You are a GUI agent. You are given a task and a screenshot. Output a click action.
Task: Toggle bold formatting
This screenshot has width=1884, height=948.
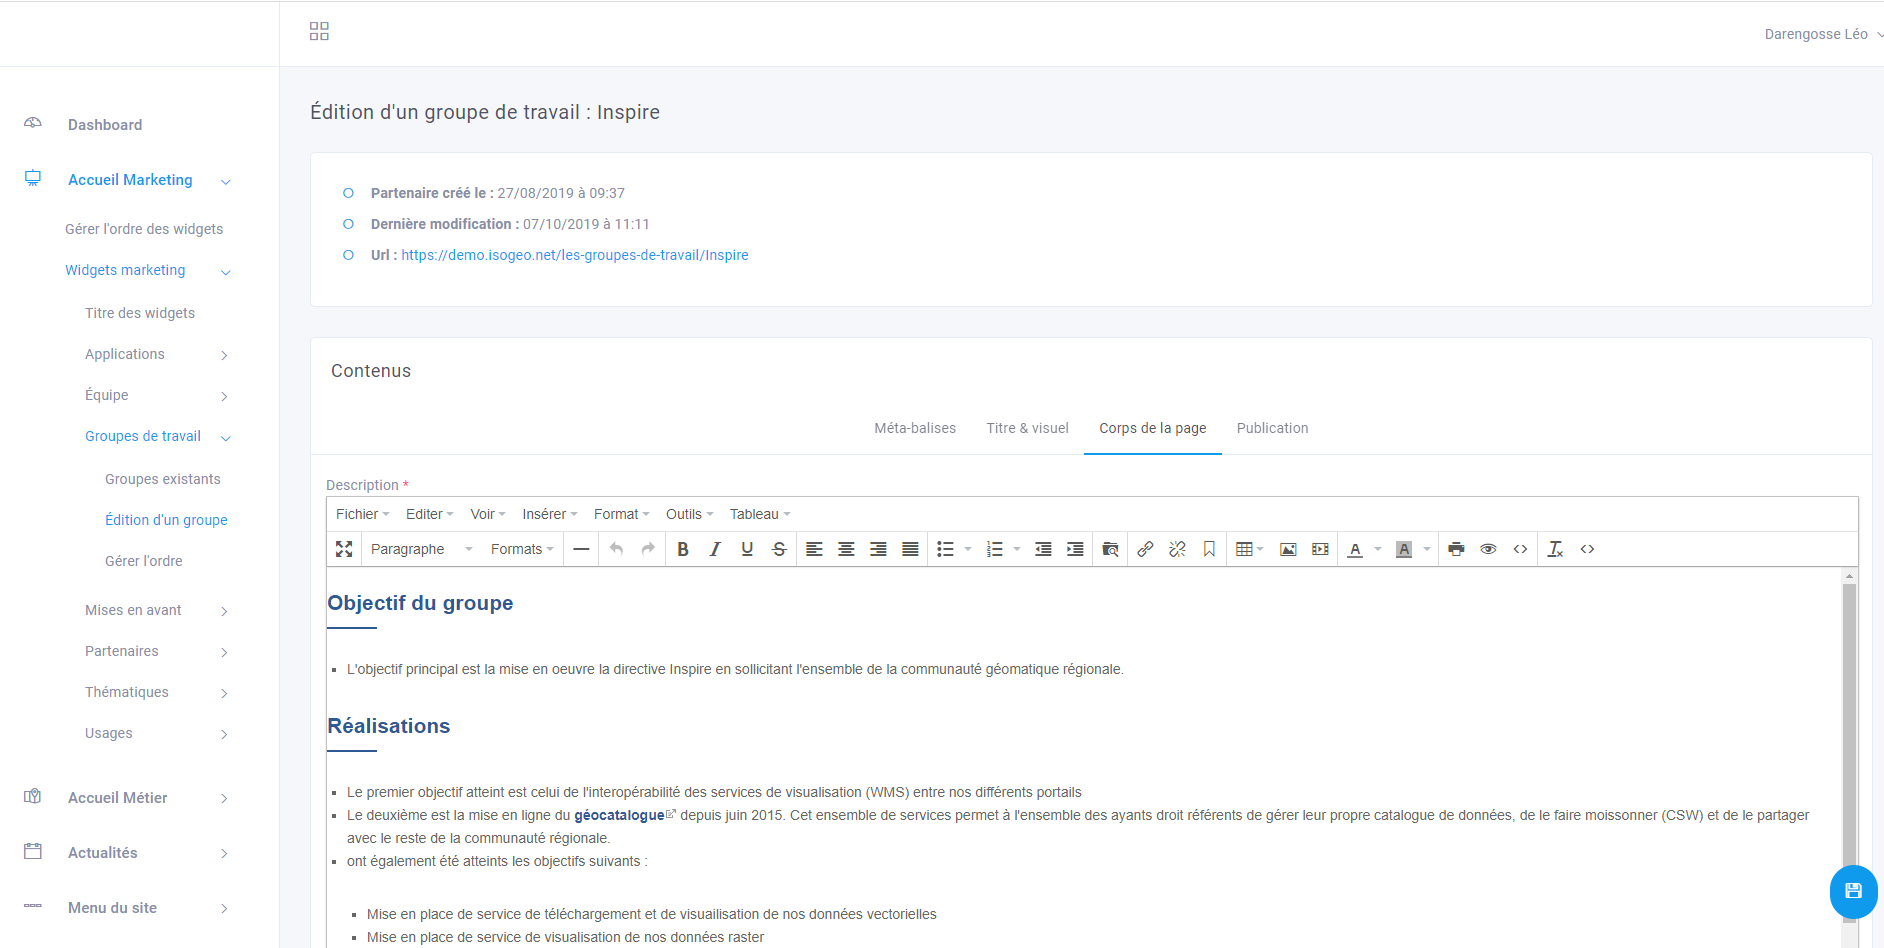[x=683, y=549]
